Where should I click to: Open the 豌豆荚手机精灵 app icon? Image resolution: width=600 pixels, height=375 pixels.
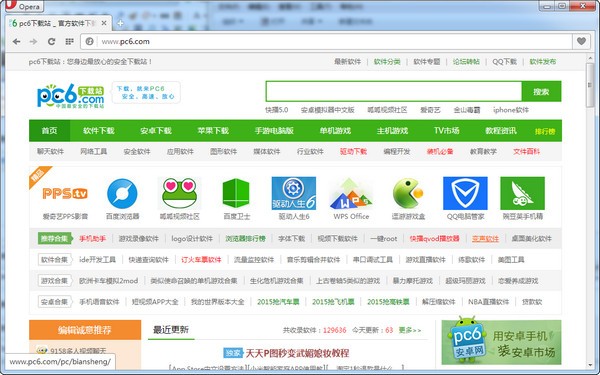click(523, 194)
